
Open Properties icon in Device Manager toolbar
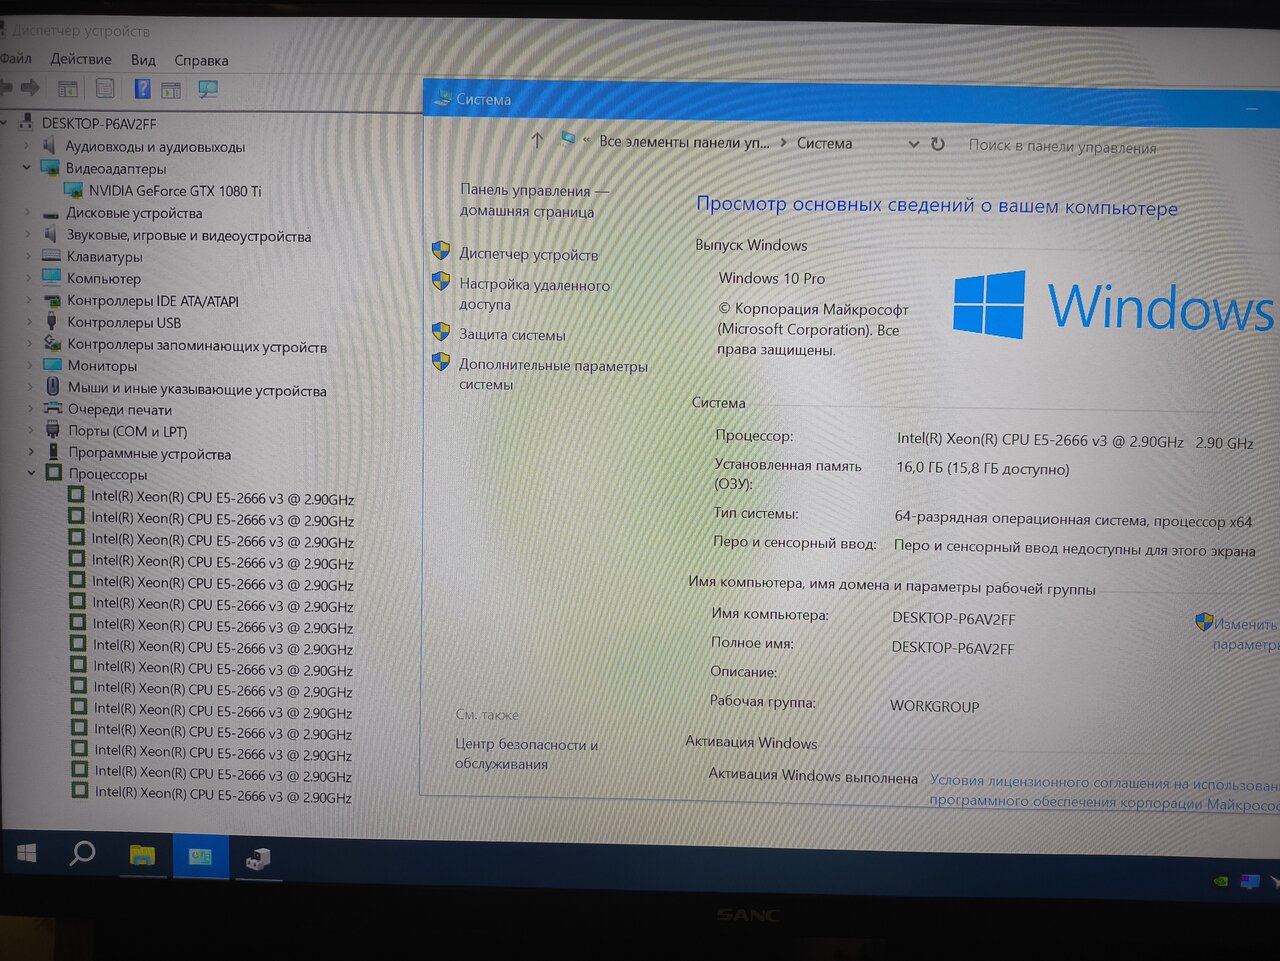[105, 89]
